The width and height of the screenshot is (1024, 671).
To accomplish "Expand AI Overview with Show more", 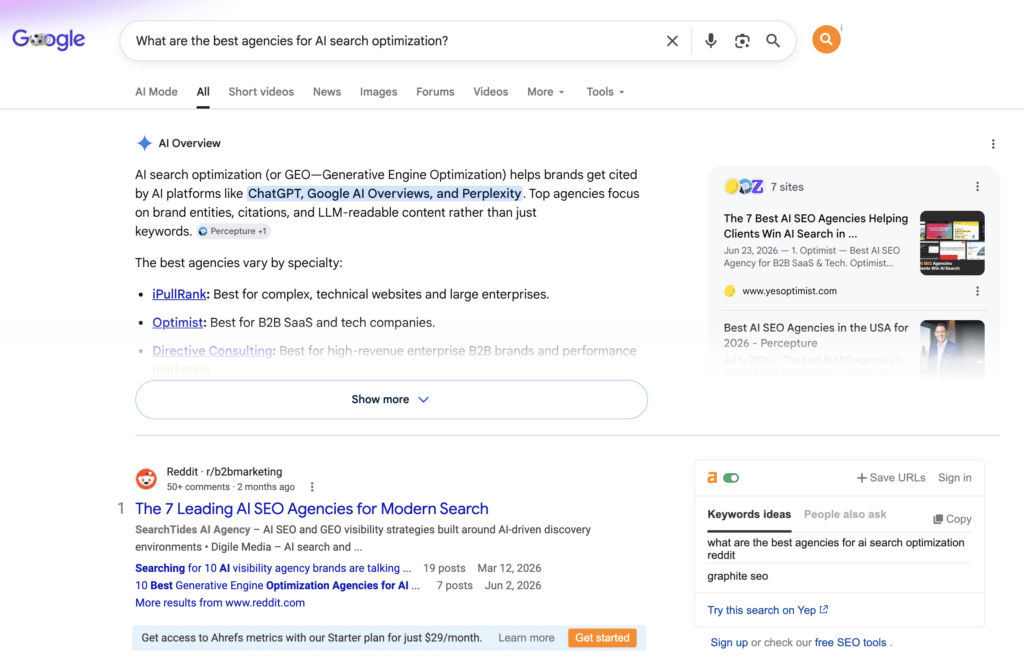I will [x=391, y=399].
